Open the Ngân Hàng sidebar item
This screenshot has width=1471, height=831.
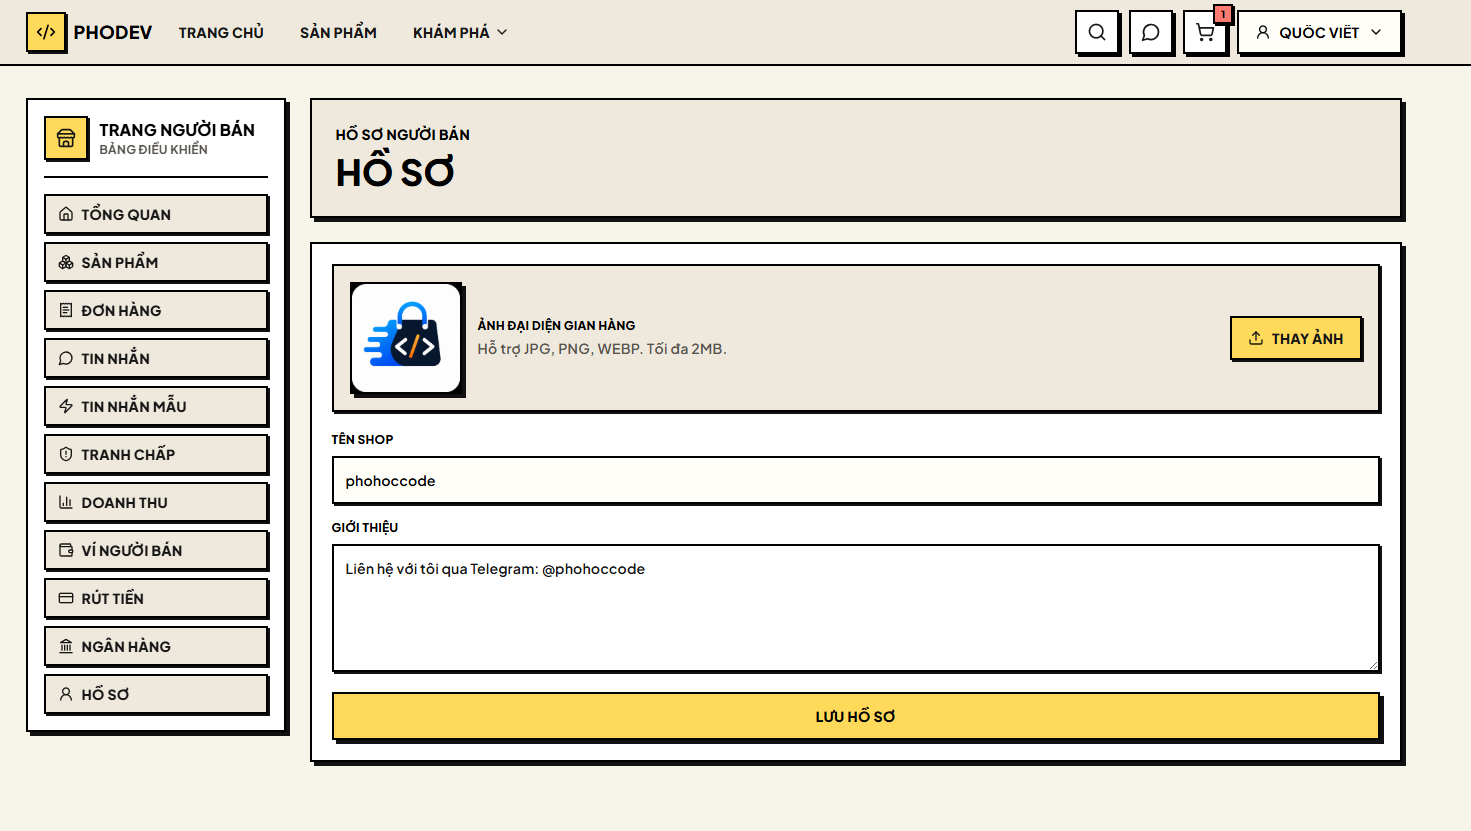coord(156,646)
